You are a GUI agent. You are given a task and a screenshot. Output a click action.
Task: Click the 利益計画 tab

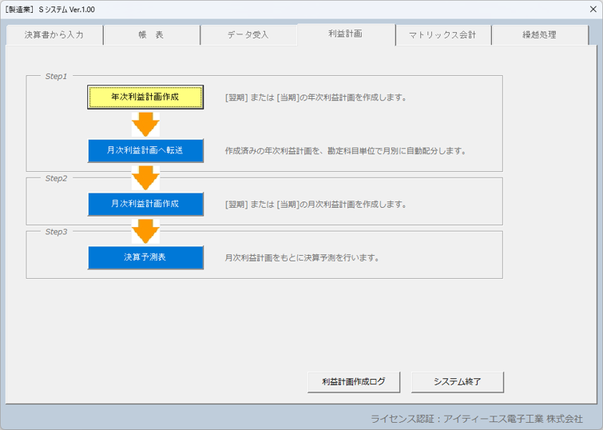[345, 34]
